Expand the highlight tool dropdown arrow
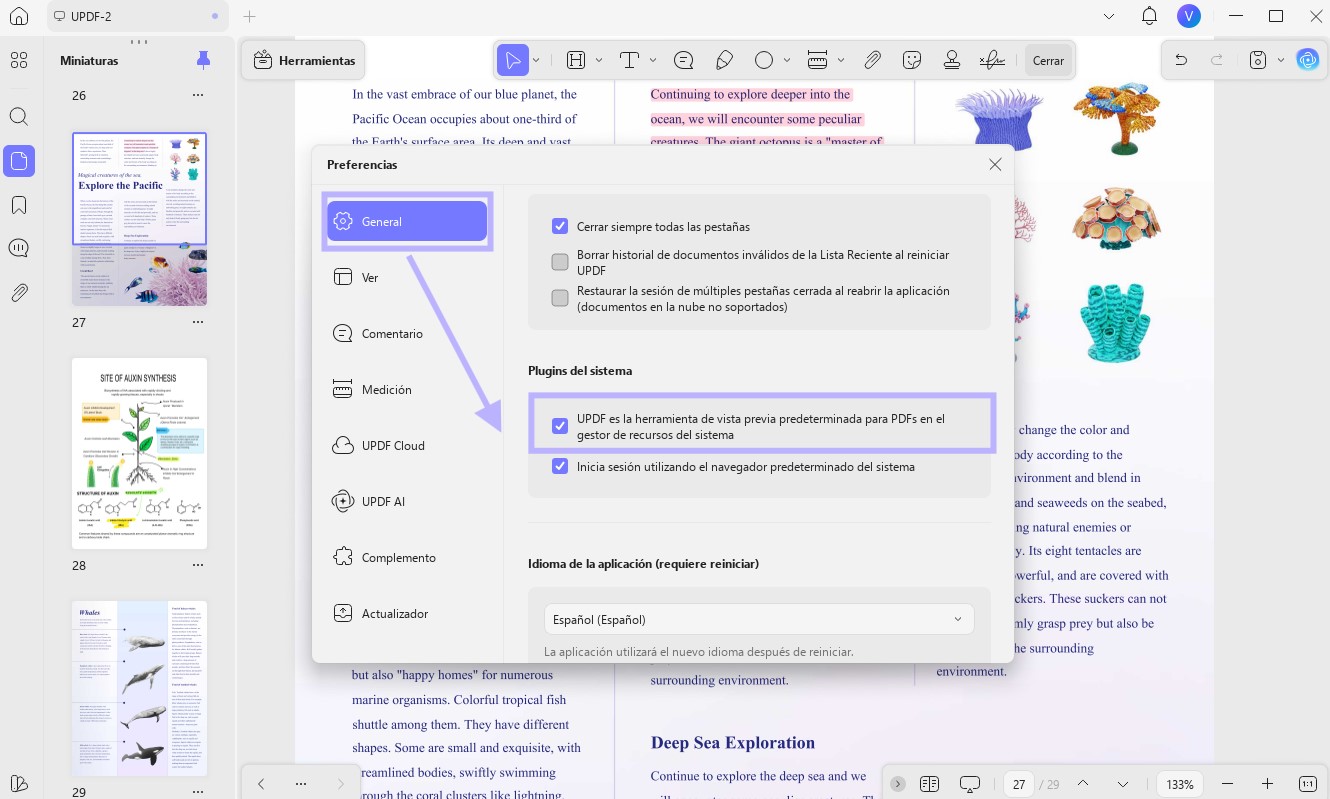 pos(599,60)
